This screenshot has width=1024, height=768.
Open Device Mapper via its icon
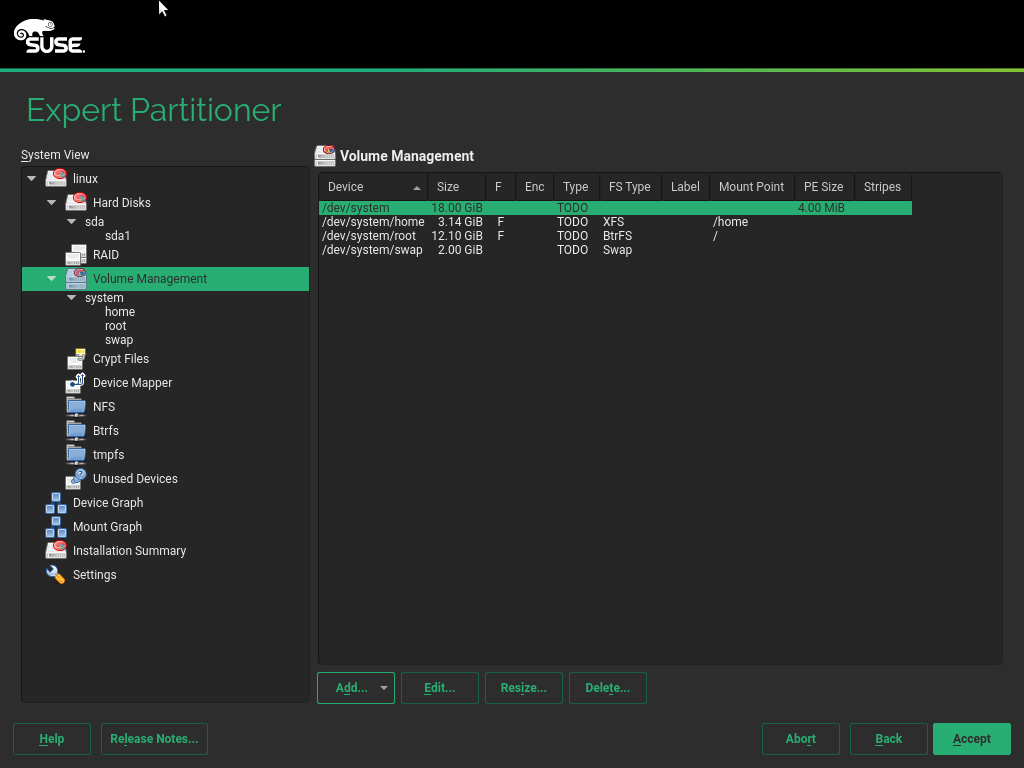[x=76, y=383]
